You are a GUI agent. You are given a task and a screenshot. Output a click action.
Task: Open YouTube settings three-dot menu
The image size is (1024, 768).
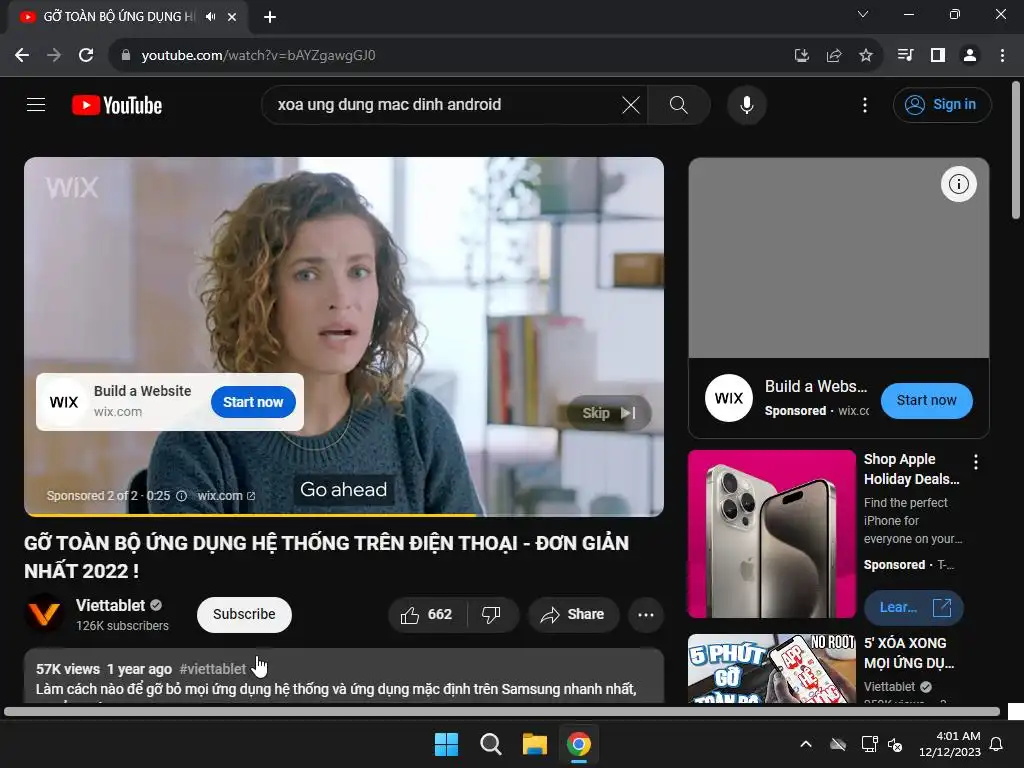pos(865,104)
